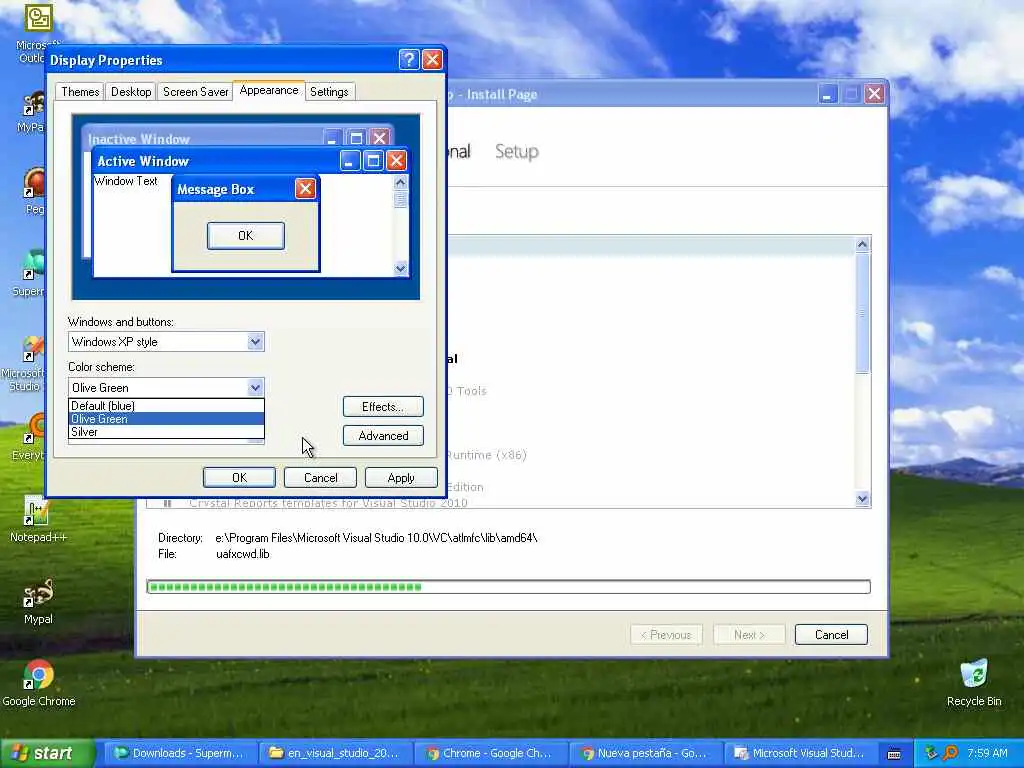Screen dimensions: 1024x768
Task: Click the magnifier icon in system tray
Action: click(950, 753)
